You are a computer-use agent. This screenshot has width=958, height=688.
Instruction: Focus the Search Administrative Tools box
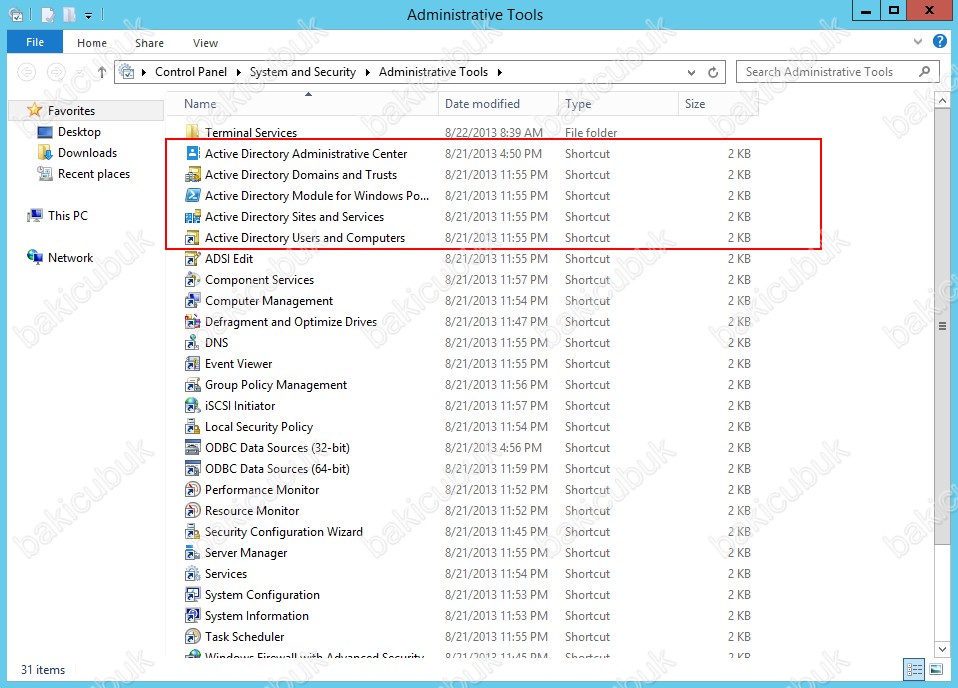pyautogui.click(x=838, y=72)
